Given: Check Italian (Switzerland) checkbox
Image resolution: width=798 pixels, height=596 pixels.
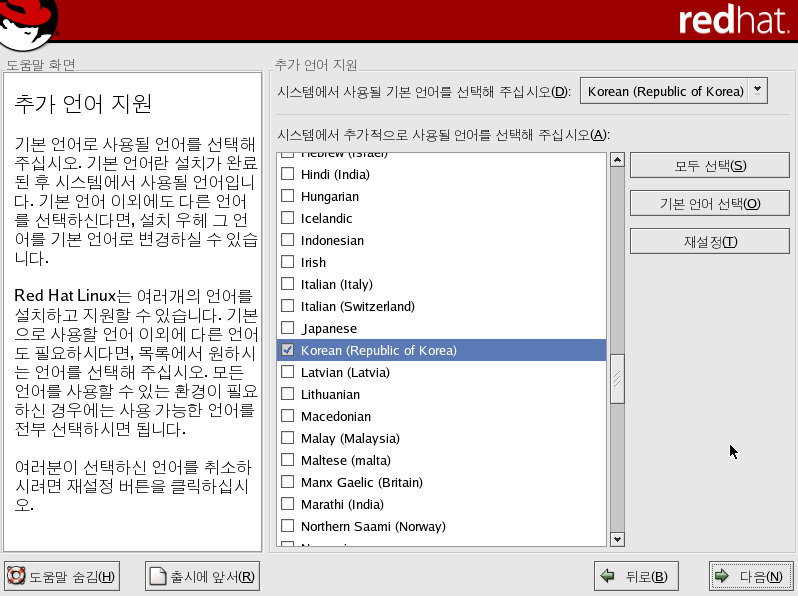Looking at the screenshot, I should [288, 306].
